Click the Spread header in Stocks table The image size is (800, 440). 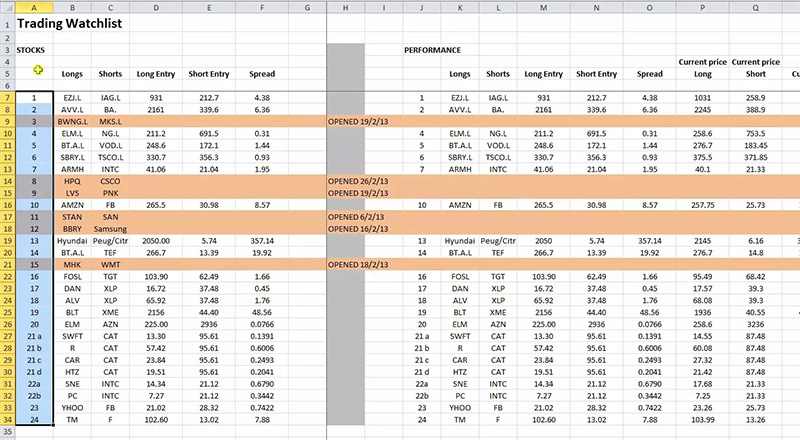[x=262, y=74]
